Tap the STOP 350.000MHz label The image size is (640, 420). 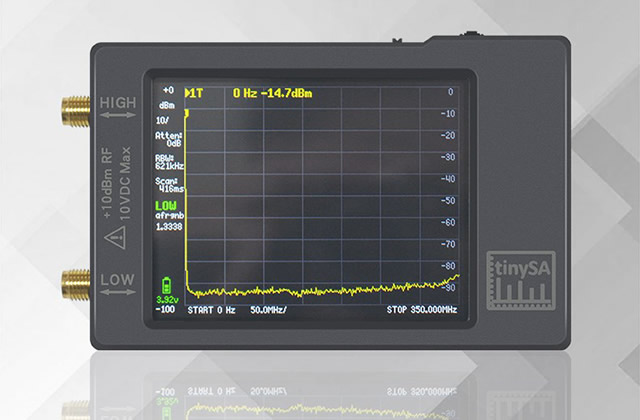421,310
